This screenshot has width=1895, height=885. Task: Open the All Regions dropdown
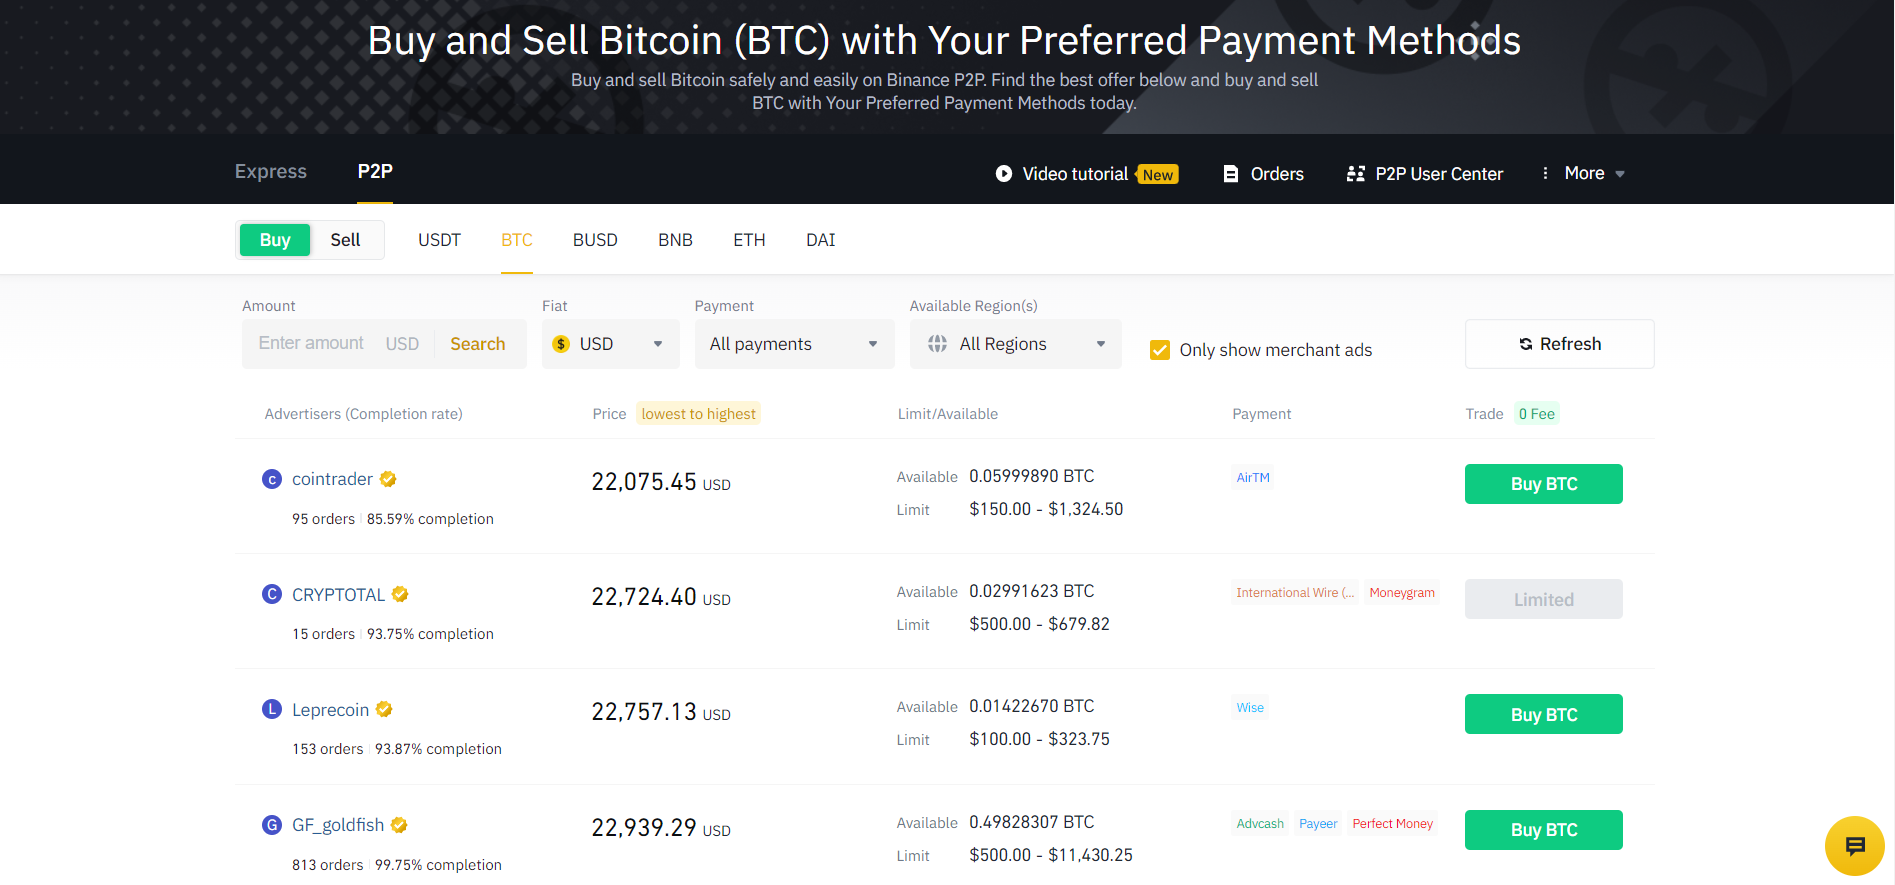pyautogui.click(x=1016, y=344)
